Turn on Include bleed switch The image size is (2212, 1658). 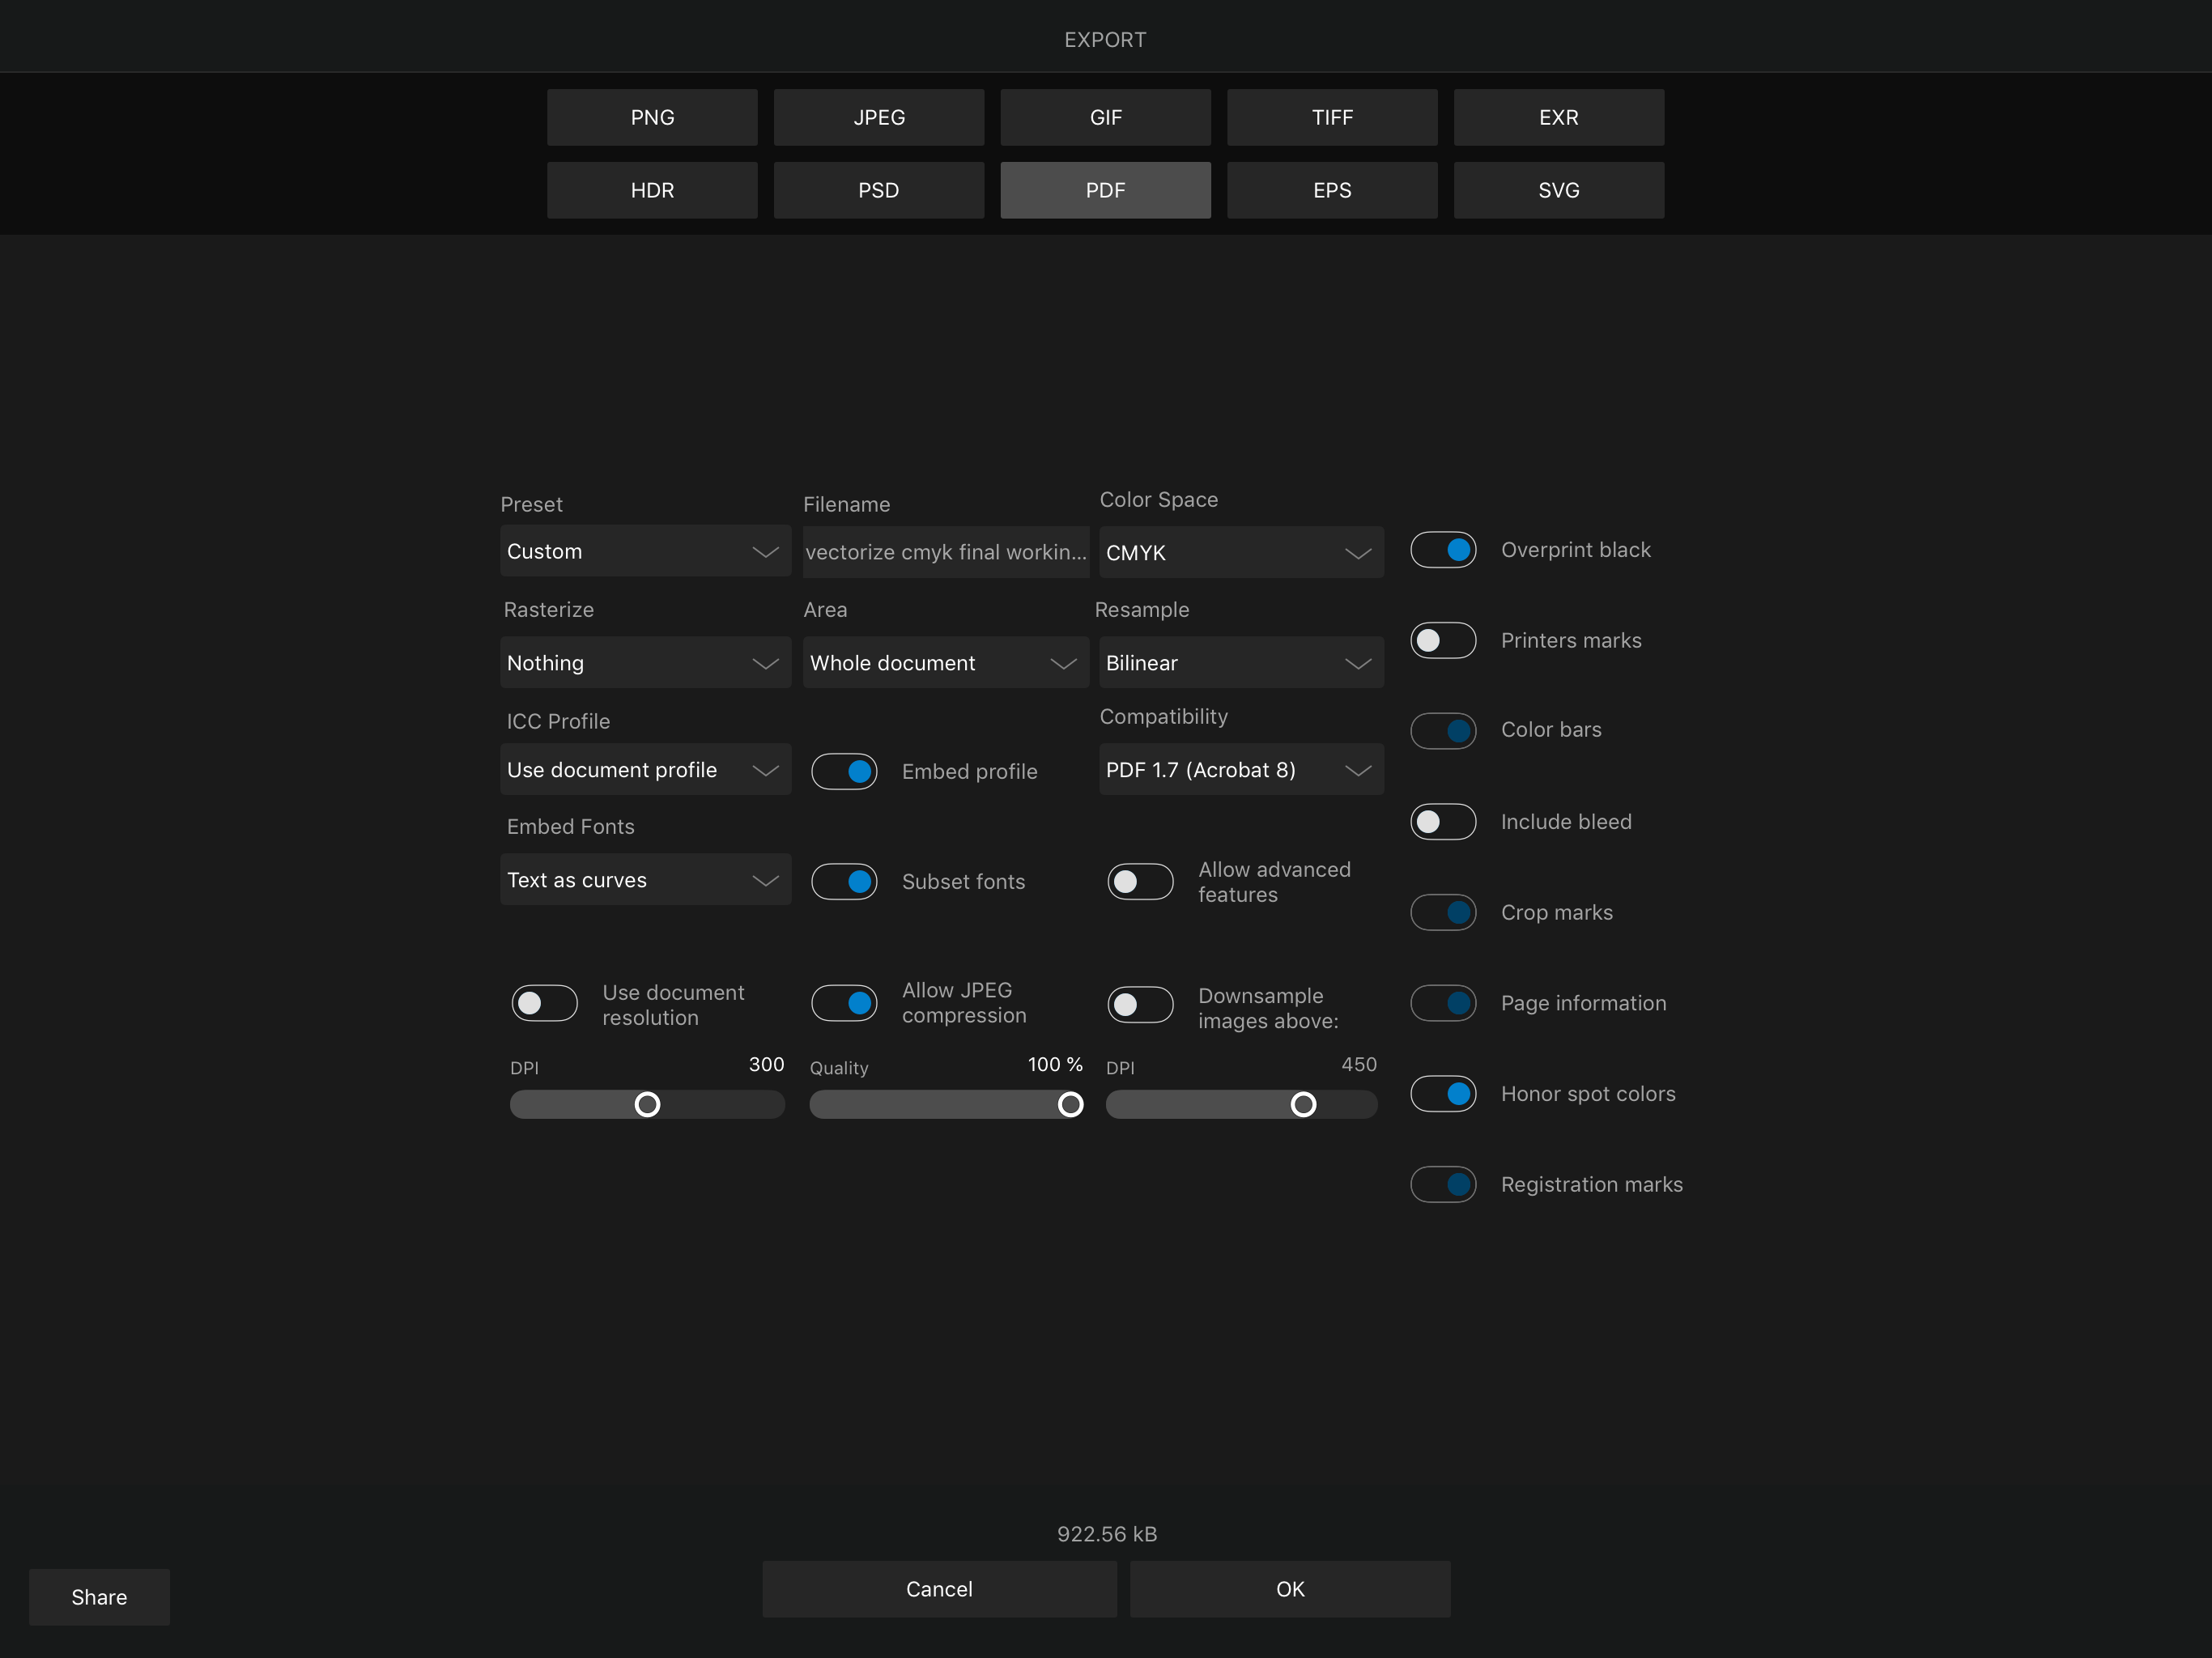(x=1442, y=822)
